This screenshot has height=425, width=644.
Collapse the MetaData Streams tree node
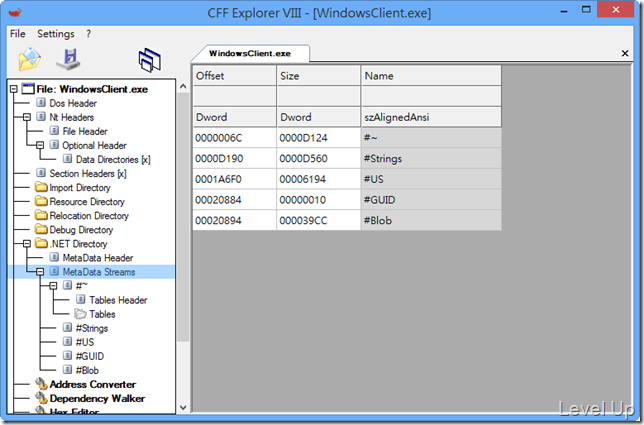40,272
